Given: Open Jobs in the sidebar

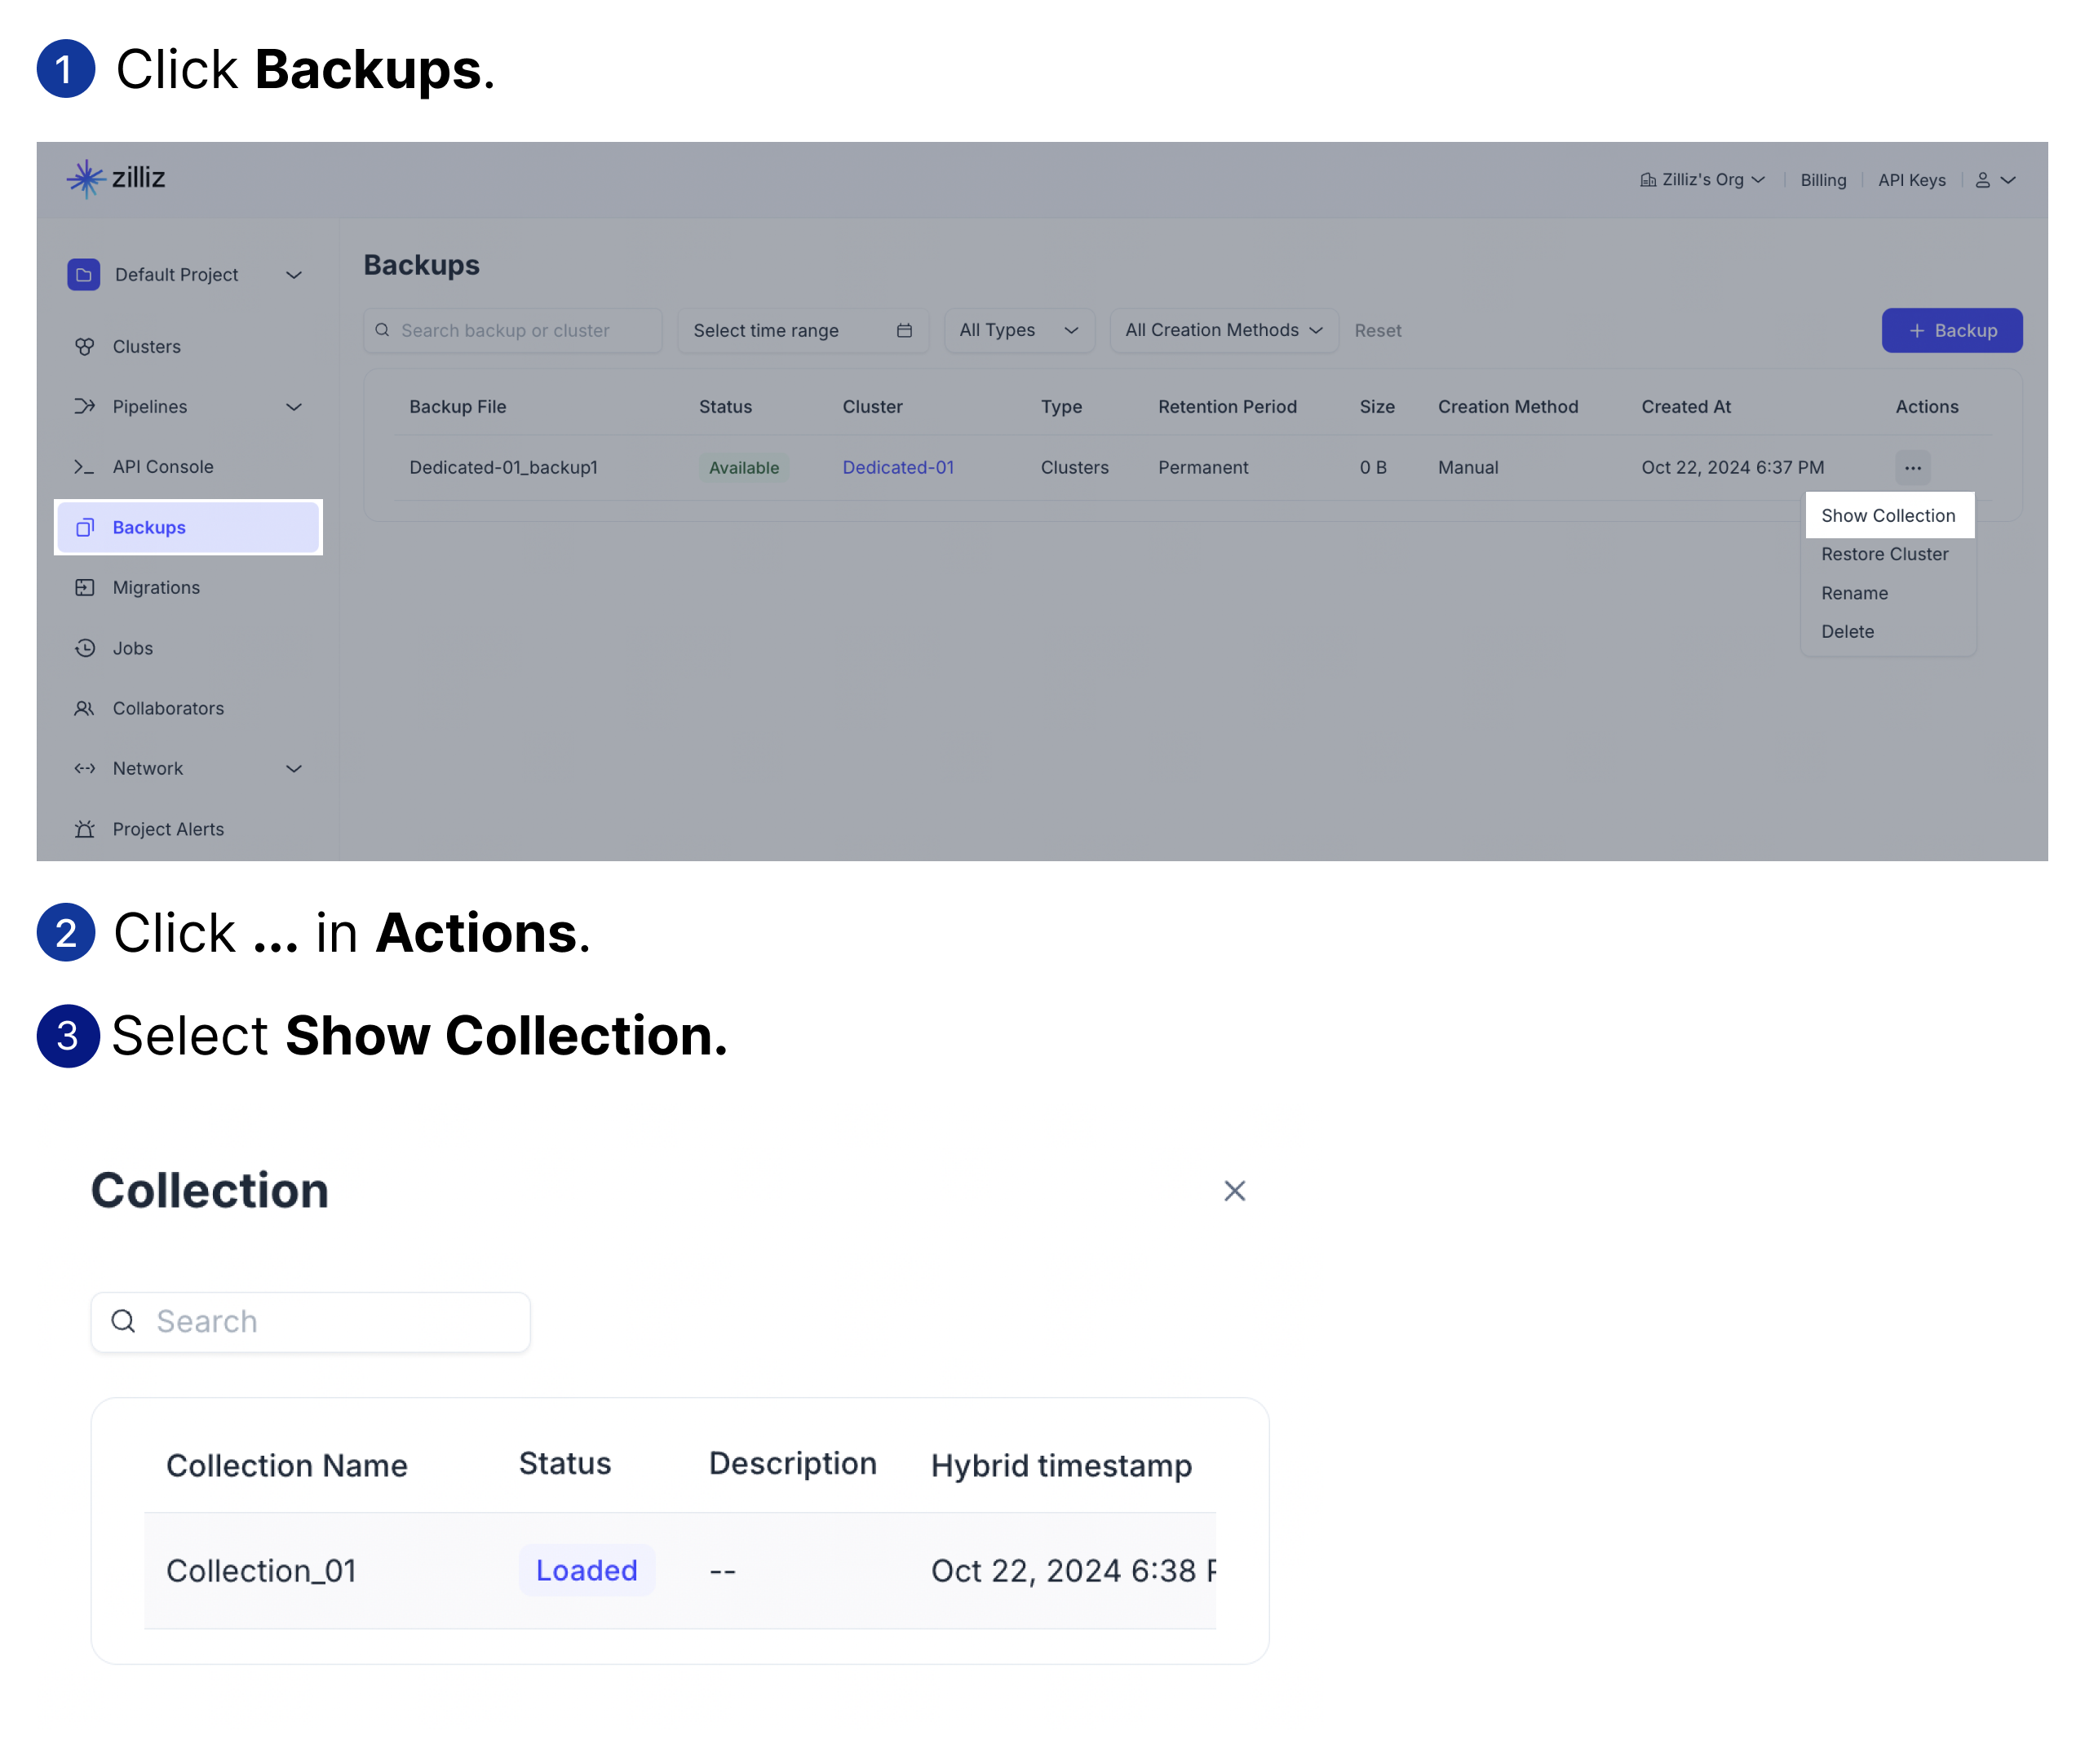Looking at the screenshot, I should tap(133, 648).
